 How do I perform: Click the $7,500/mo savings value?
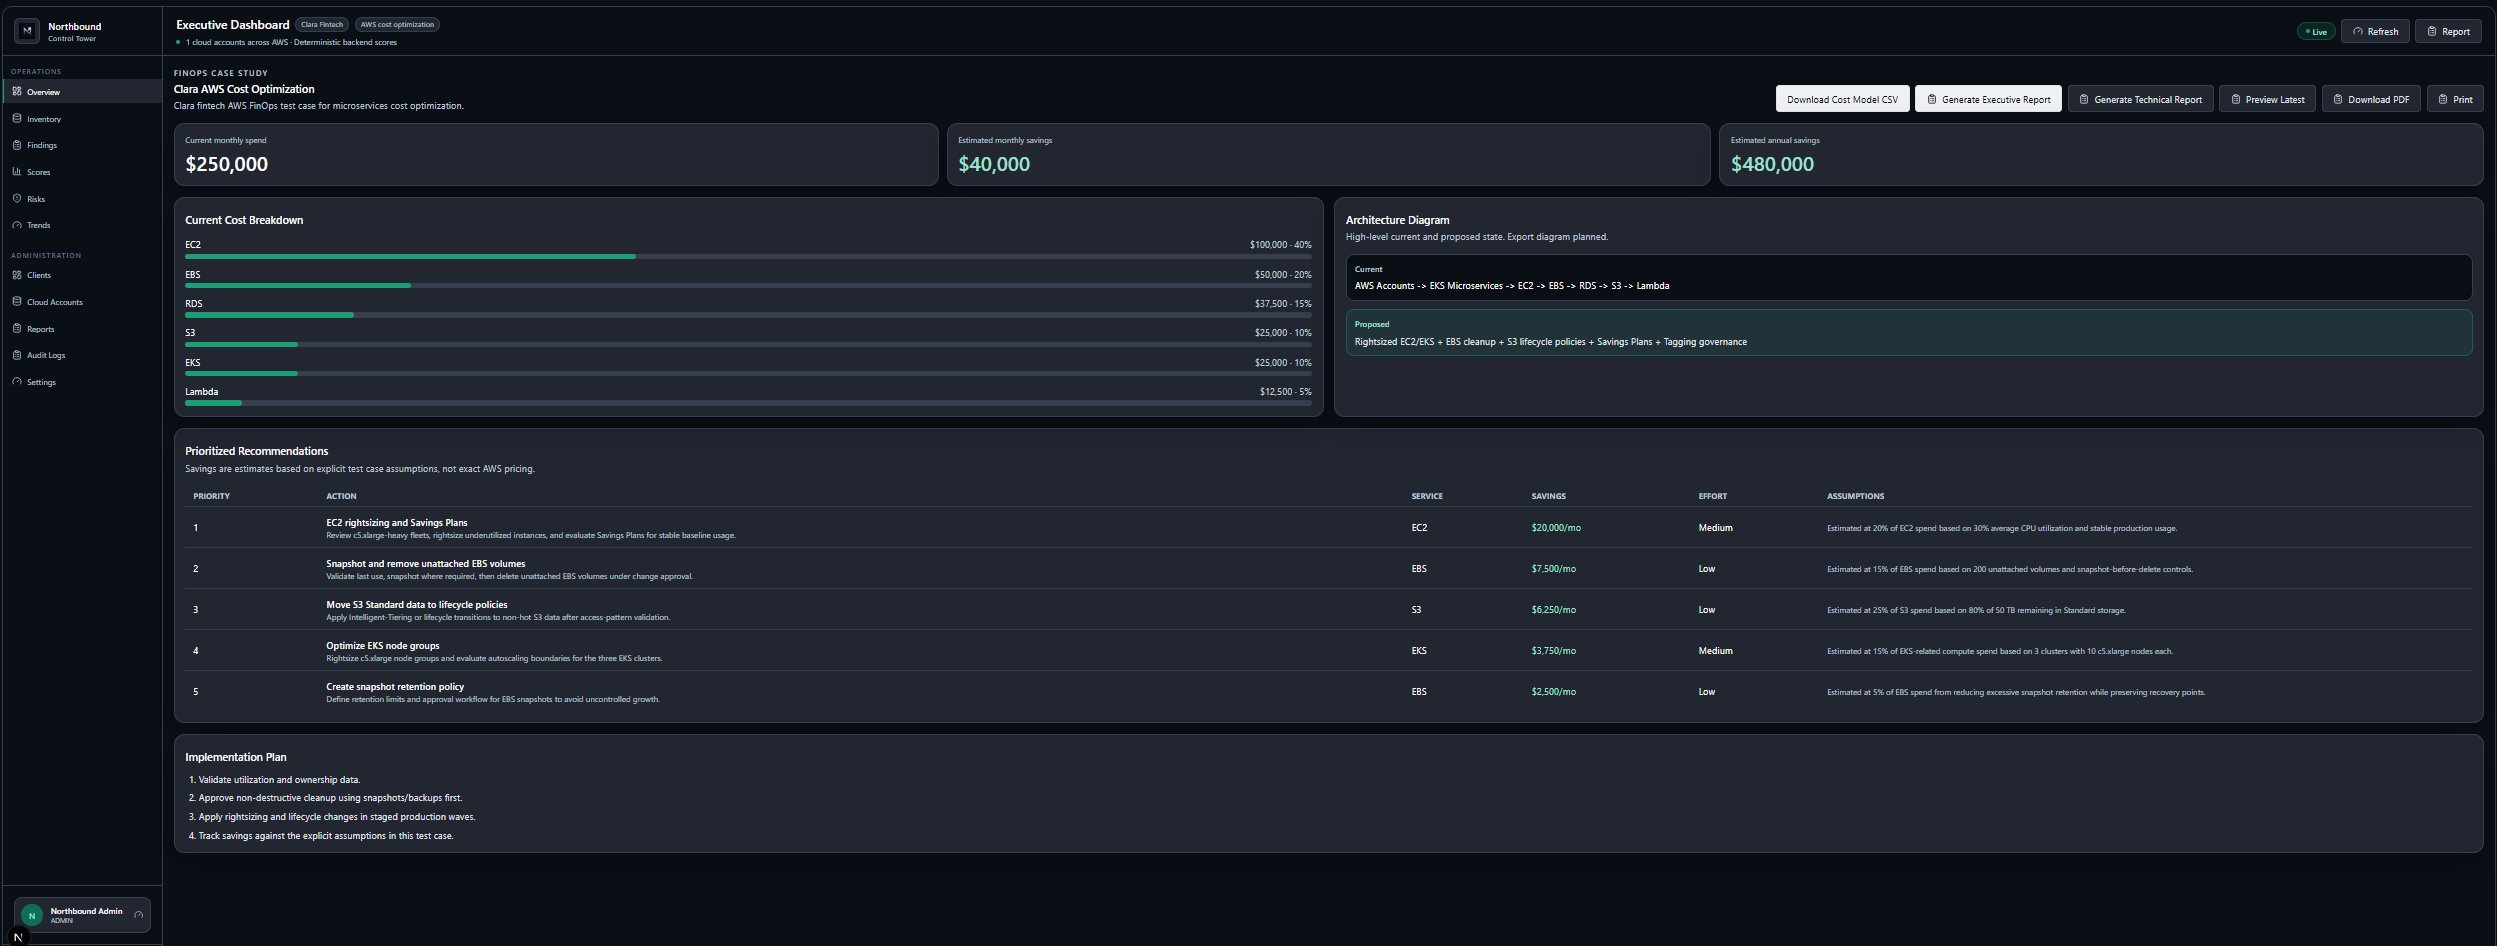tap(1553, 569)
